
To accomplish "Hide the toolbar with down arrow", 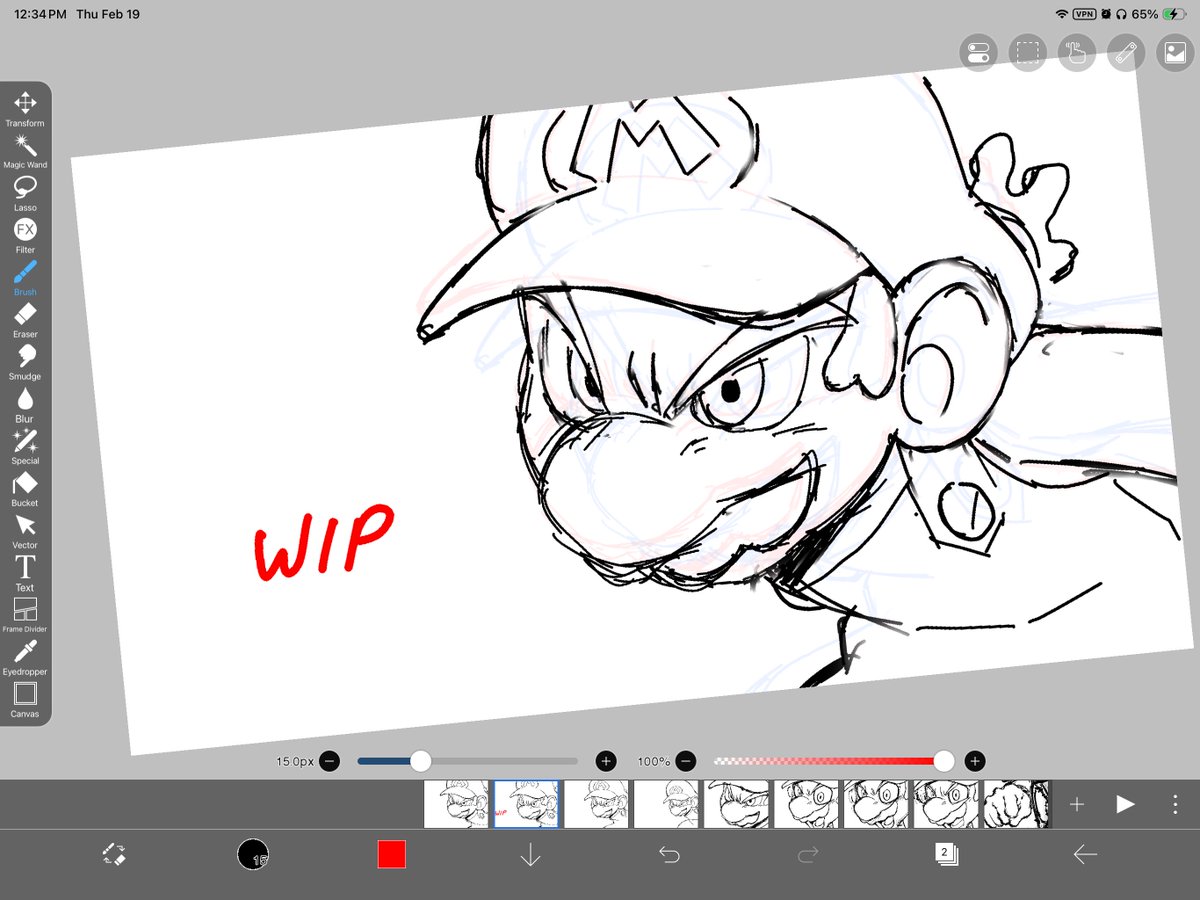I will click(530, 854).
